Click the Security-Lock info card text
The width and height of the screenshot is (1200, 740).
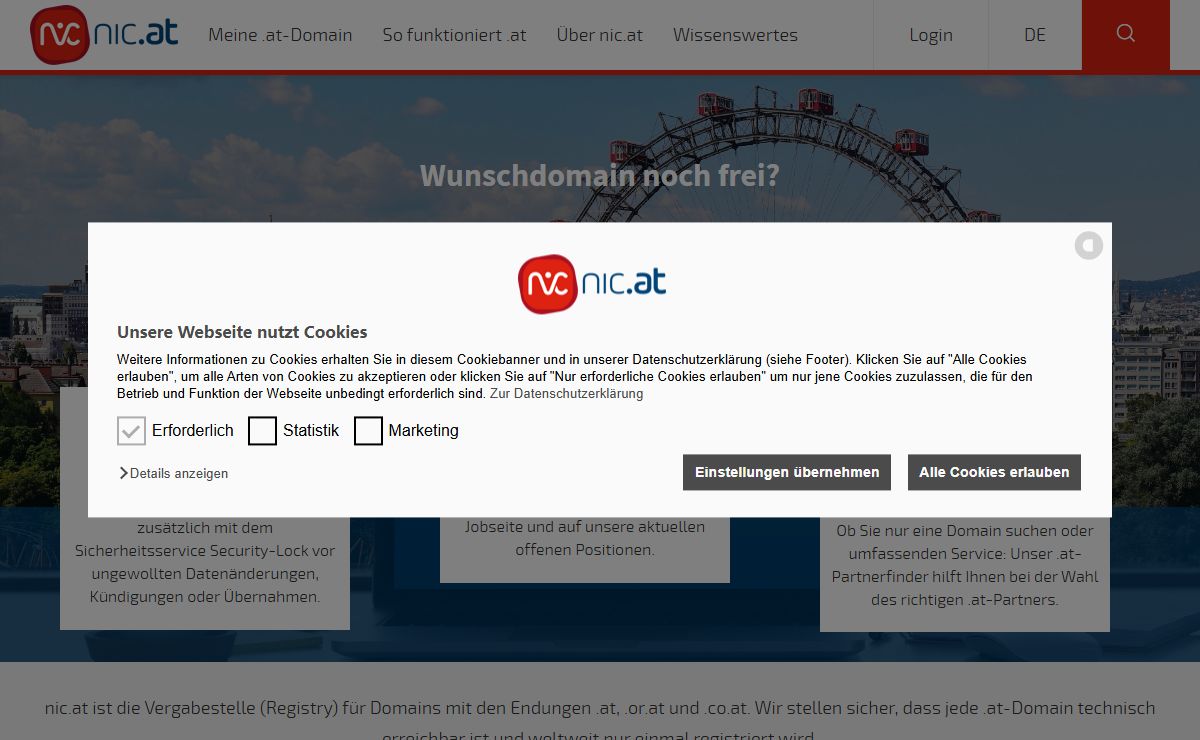point(205,562)
